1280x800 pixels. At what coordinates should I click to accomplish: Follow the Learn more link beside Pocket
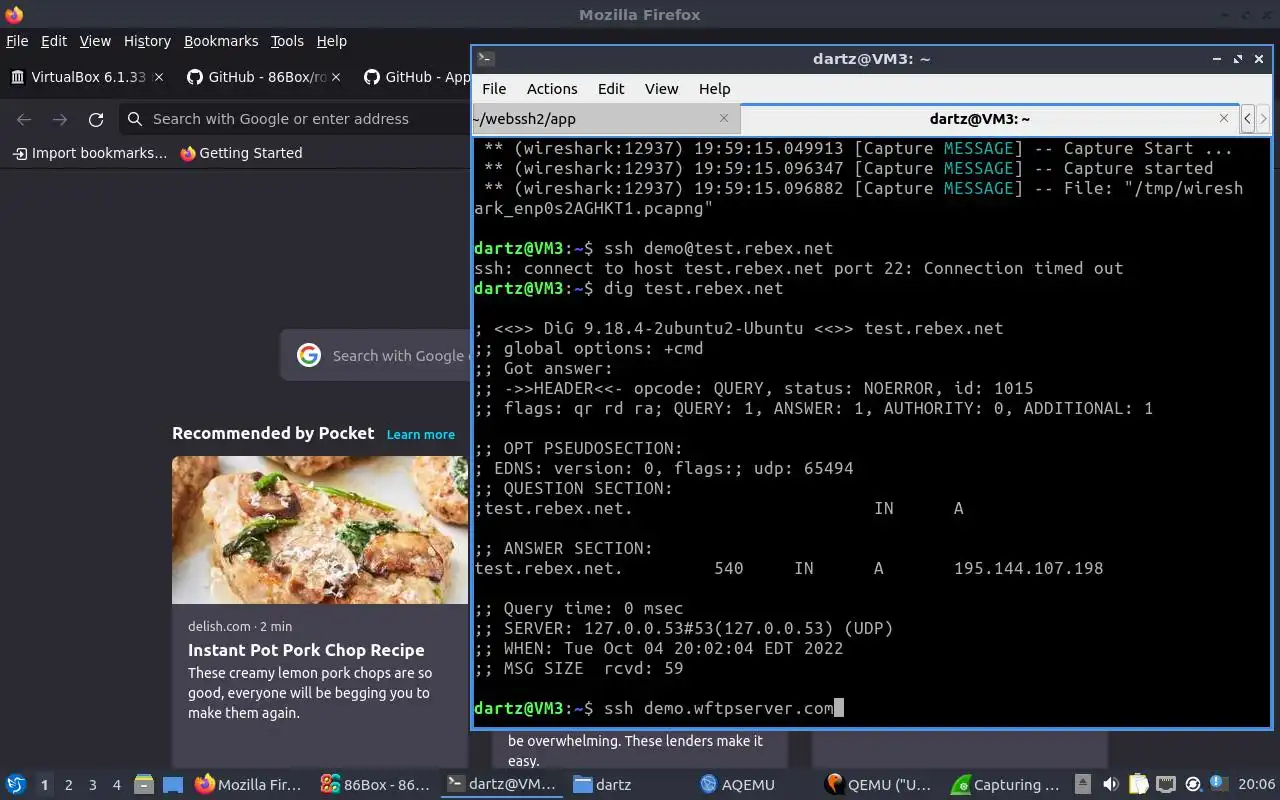(420, 434)
